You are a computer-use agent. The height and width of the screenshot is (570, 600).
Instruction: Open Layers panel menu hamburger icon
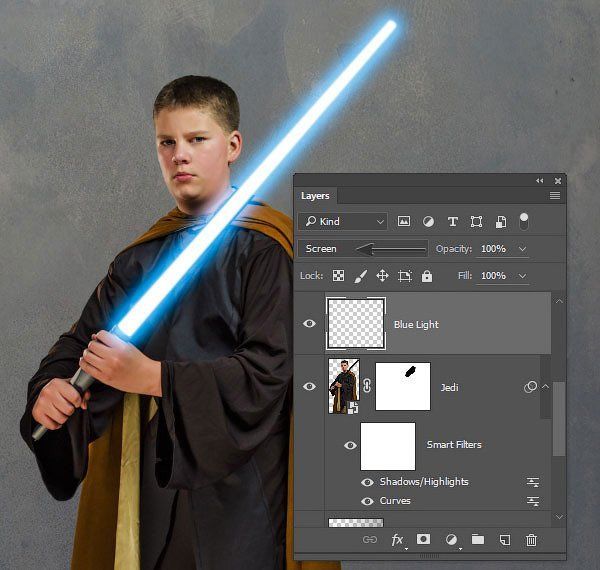point(555,195)
